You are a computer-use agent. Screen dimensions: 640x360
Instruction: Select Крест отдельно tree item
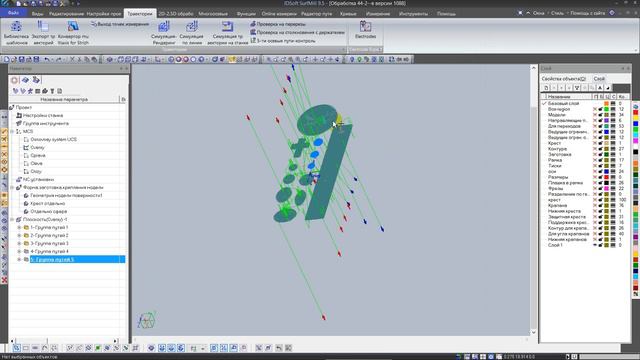point(47,203)
